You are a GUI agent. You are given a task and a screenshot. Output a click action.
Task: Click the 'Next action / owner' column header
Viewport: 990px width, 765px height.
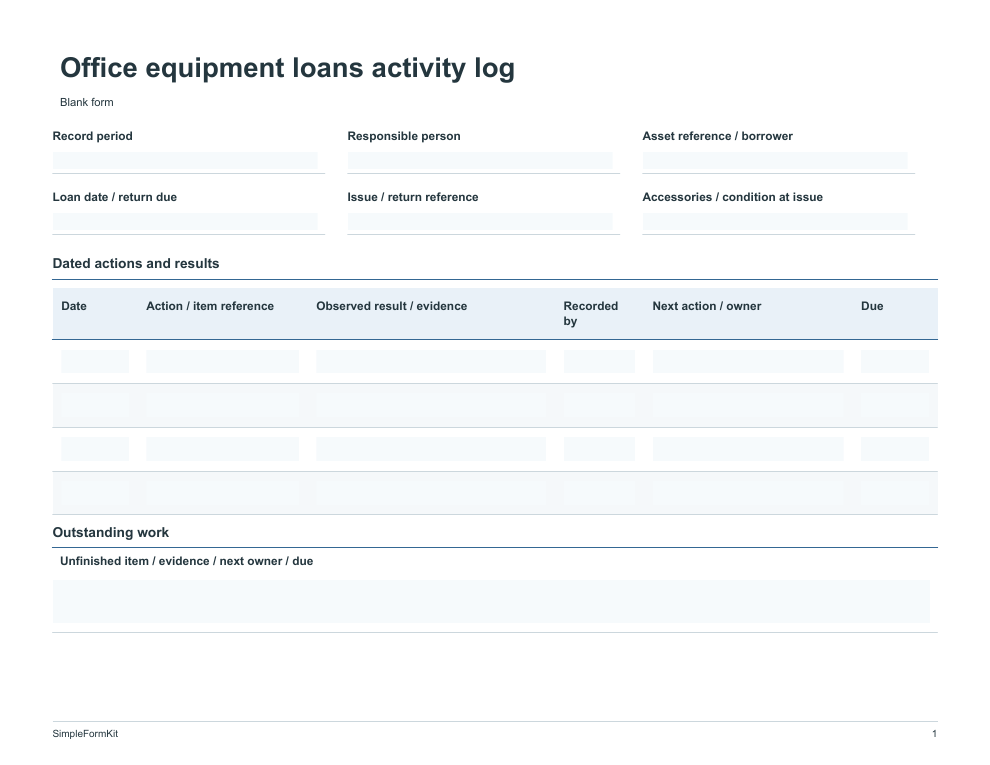point(707,306)
